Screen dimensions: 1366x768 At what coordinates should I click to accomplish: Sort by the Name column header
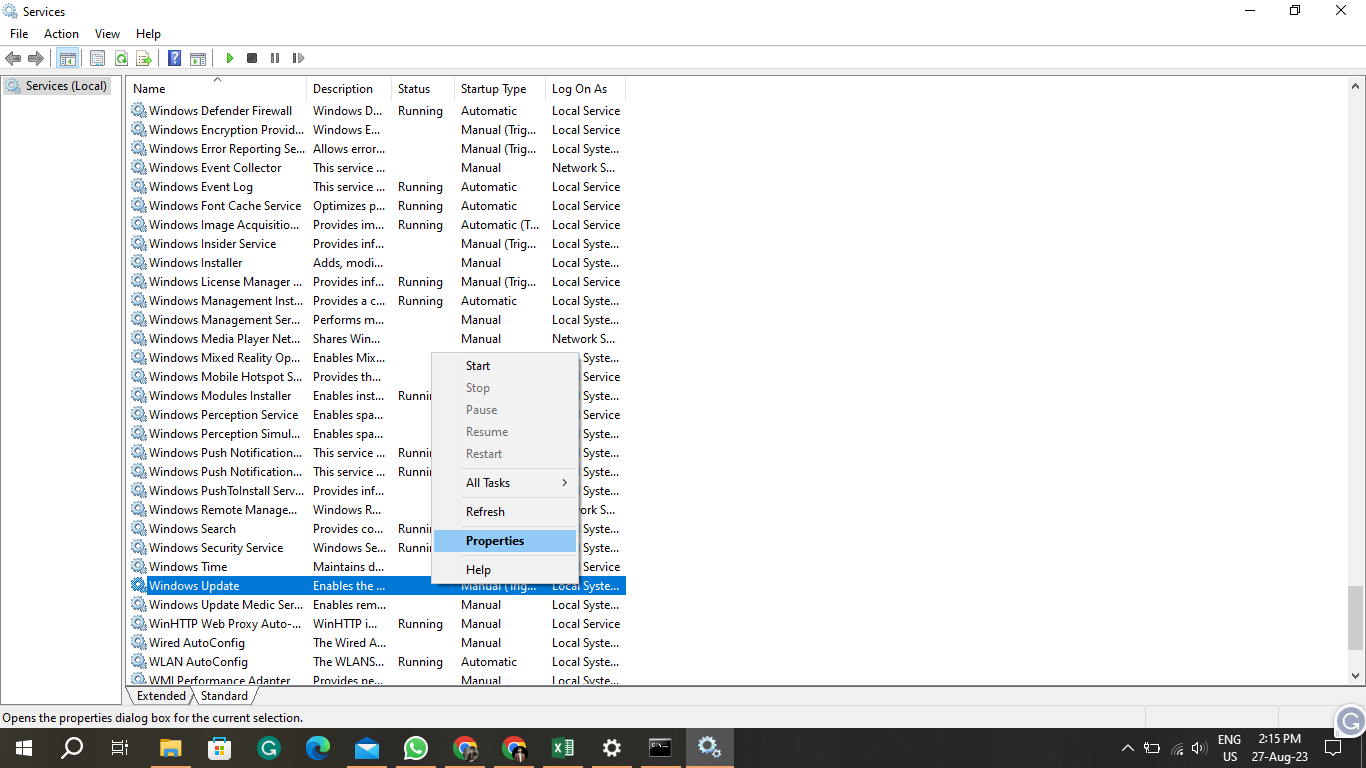tap(217, 89)
